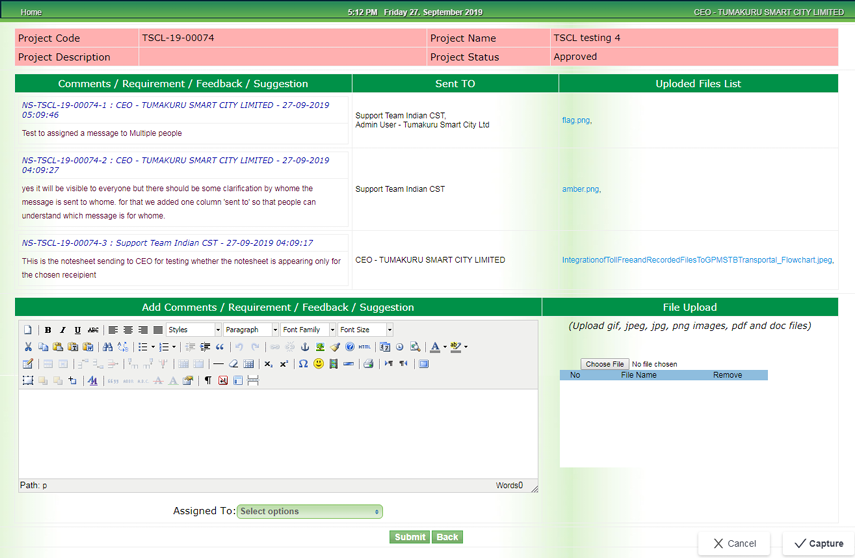Open the Styles dropdown
This screenshot has width=855, height=560.
pos(194,330)
